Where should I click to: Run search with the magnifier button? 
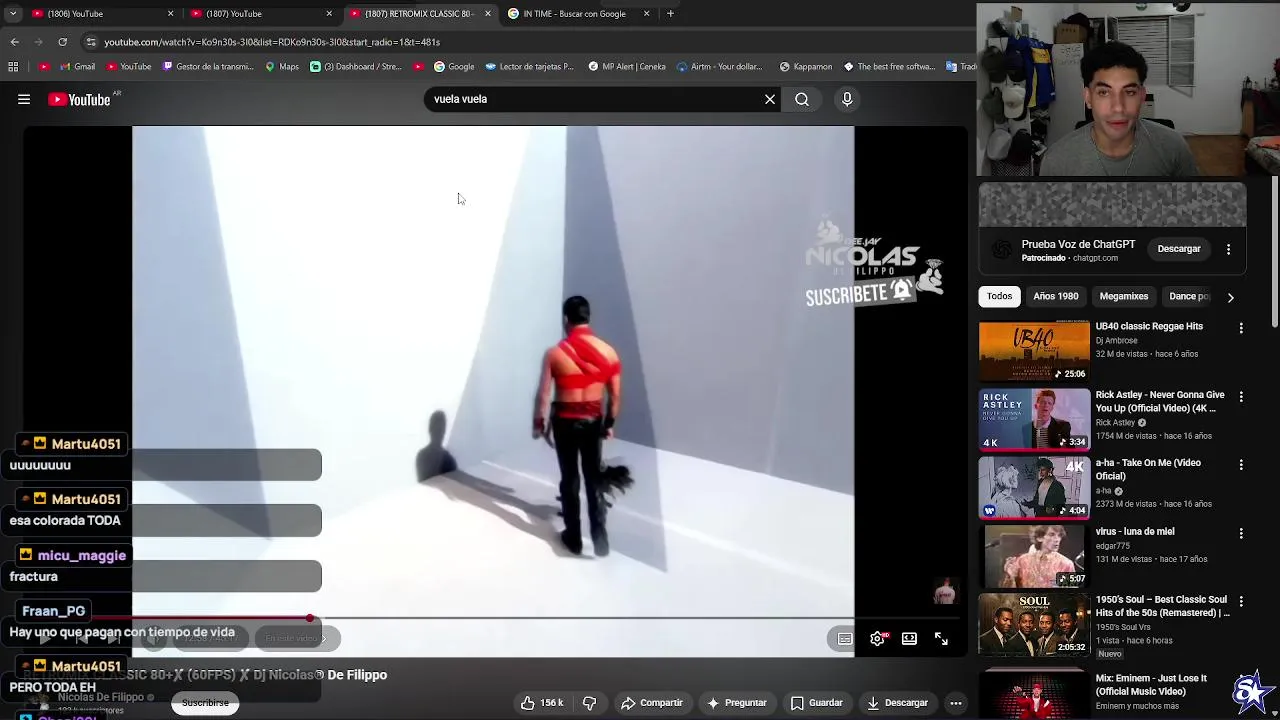[x=802, y=99]
